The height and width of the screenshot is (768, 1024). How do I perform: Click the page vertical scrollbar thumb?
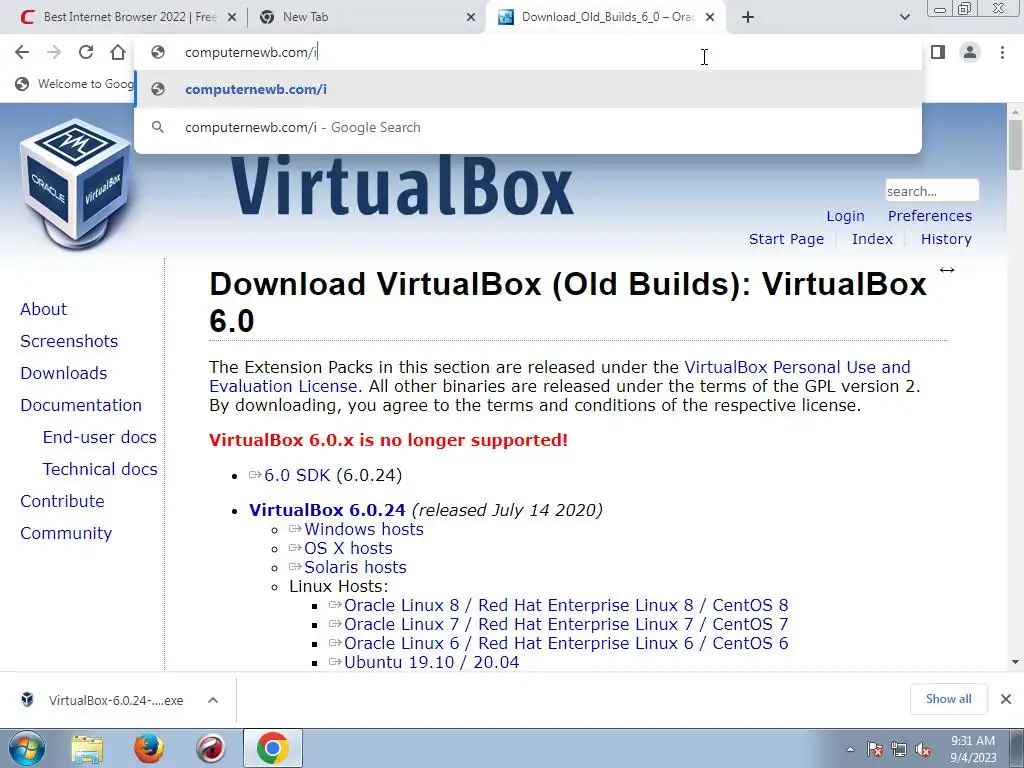point(1015,145)
